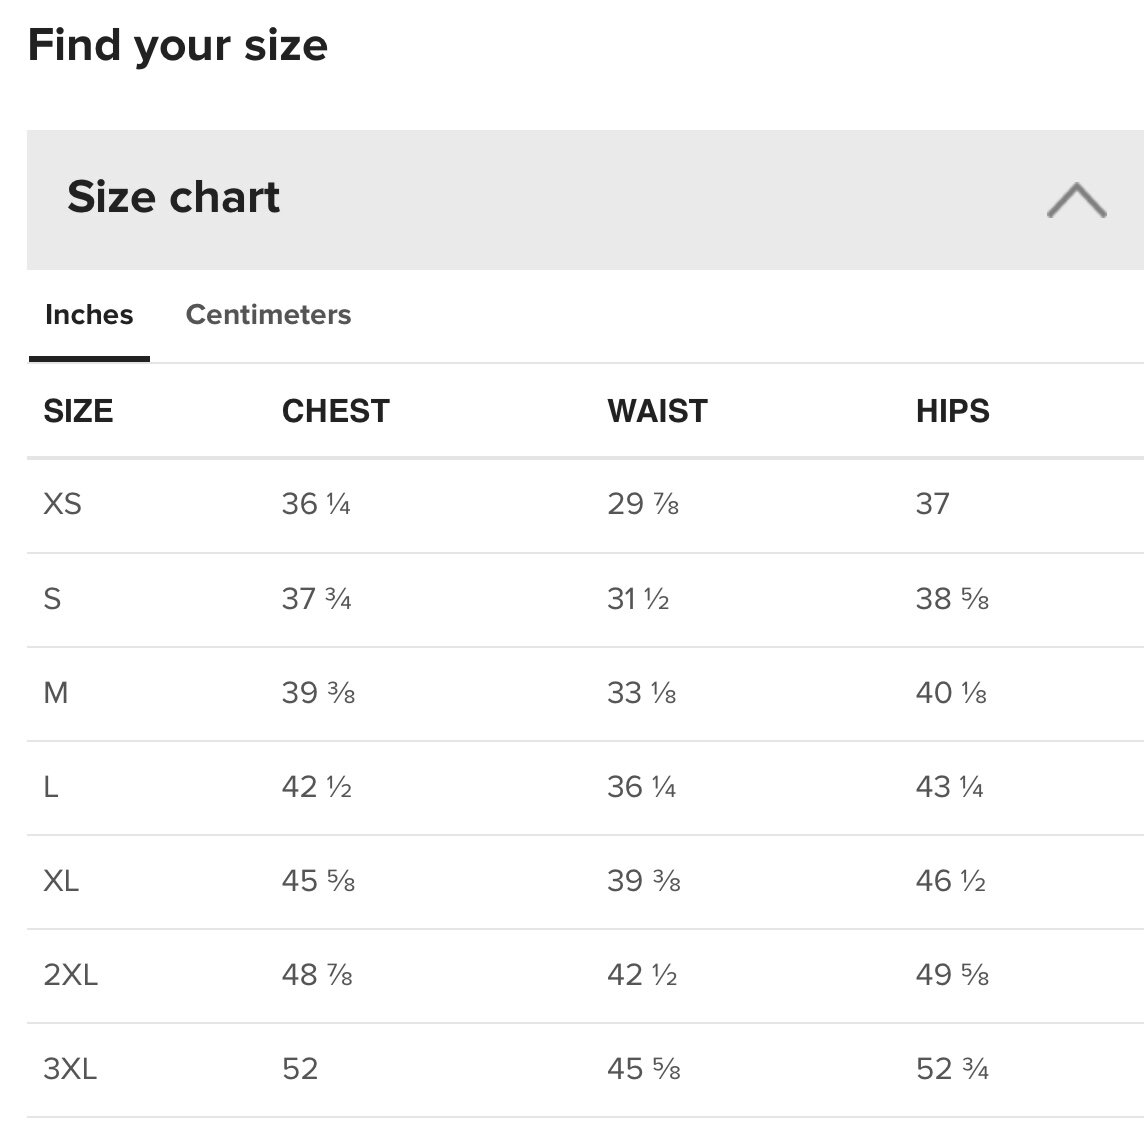Select the Inches tab

click(89, 315)
